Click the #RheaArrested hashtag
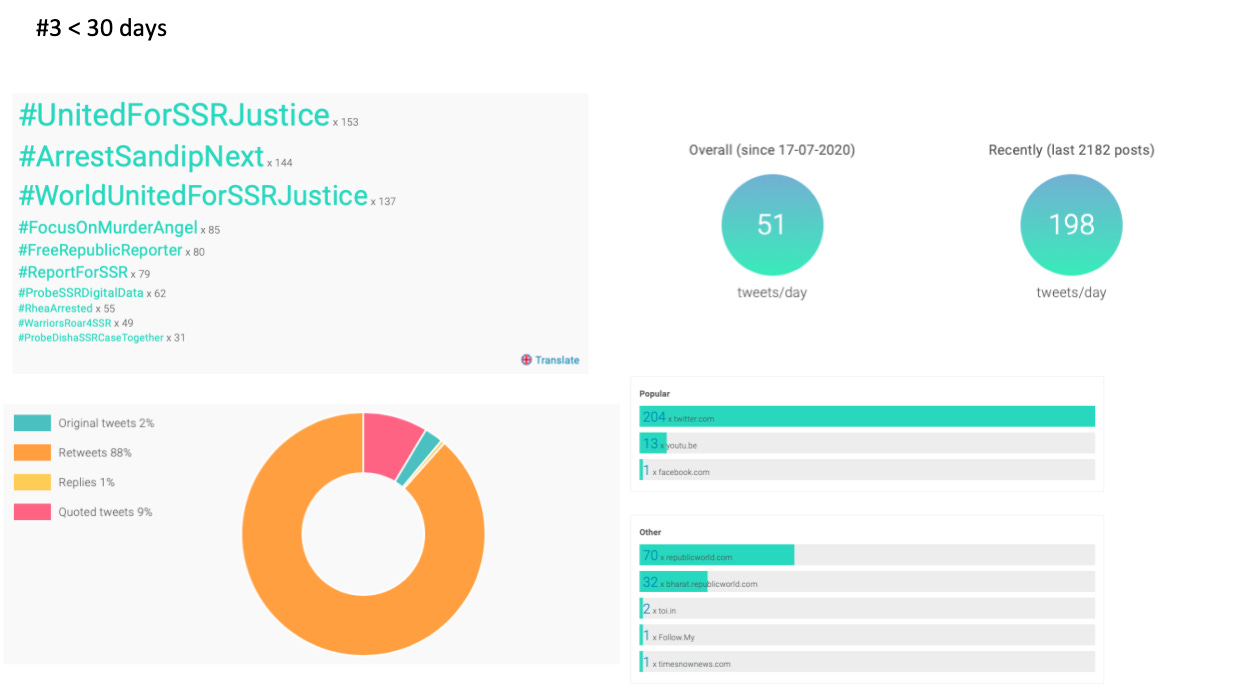The height and width of the screenshot is (696, 1253). click(x=55, y=309)
